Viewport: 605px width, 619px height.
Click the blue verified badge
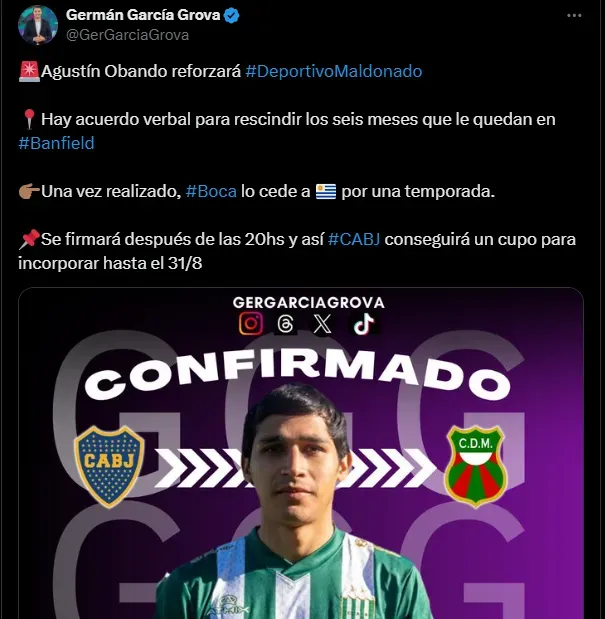pos(231,16)
